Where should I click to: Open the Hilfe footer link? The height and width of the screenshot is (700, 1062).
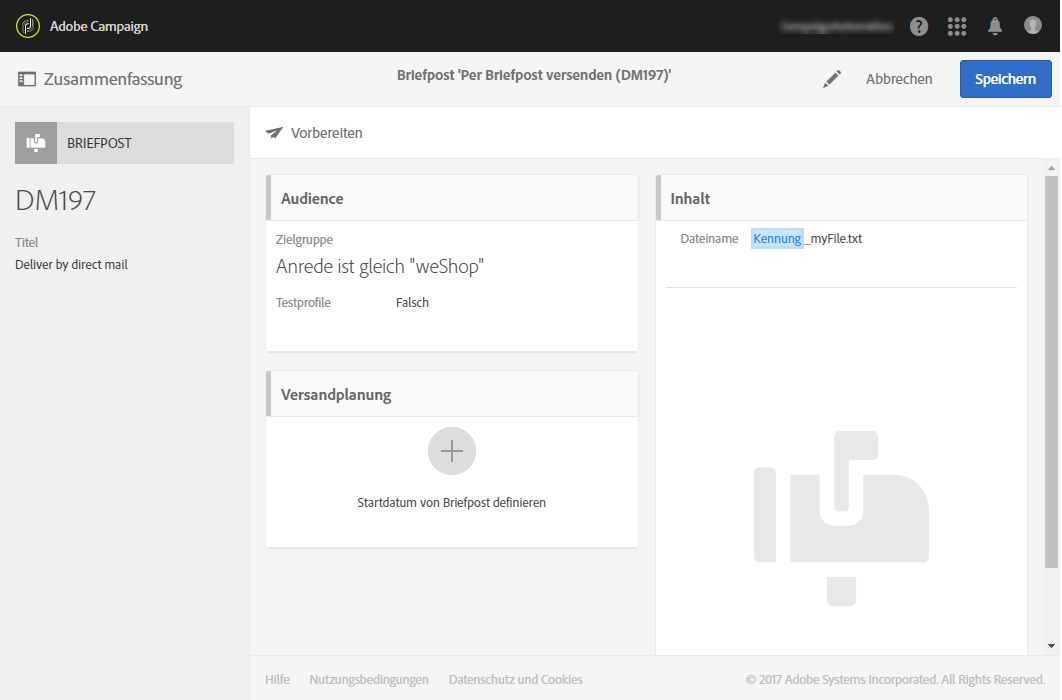click(x=277, y=680)
